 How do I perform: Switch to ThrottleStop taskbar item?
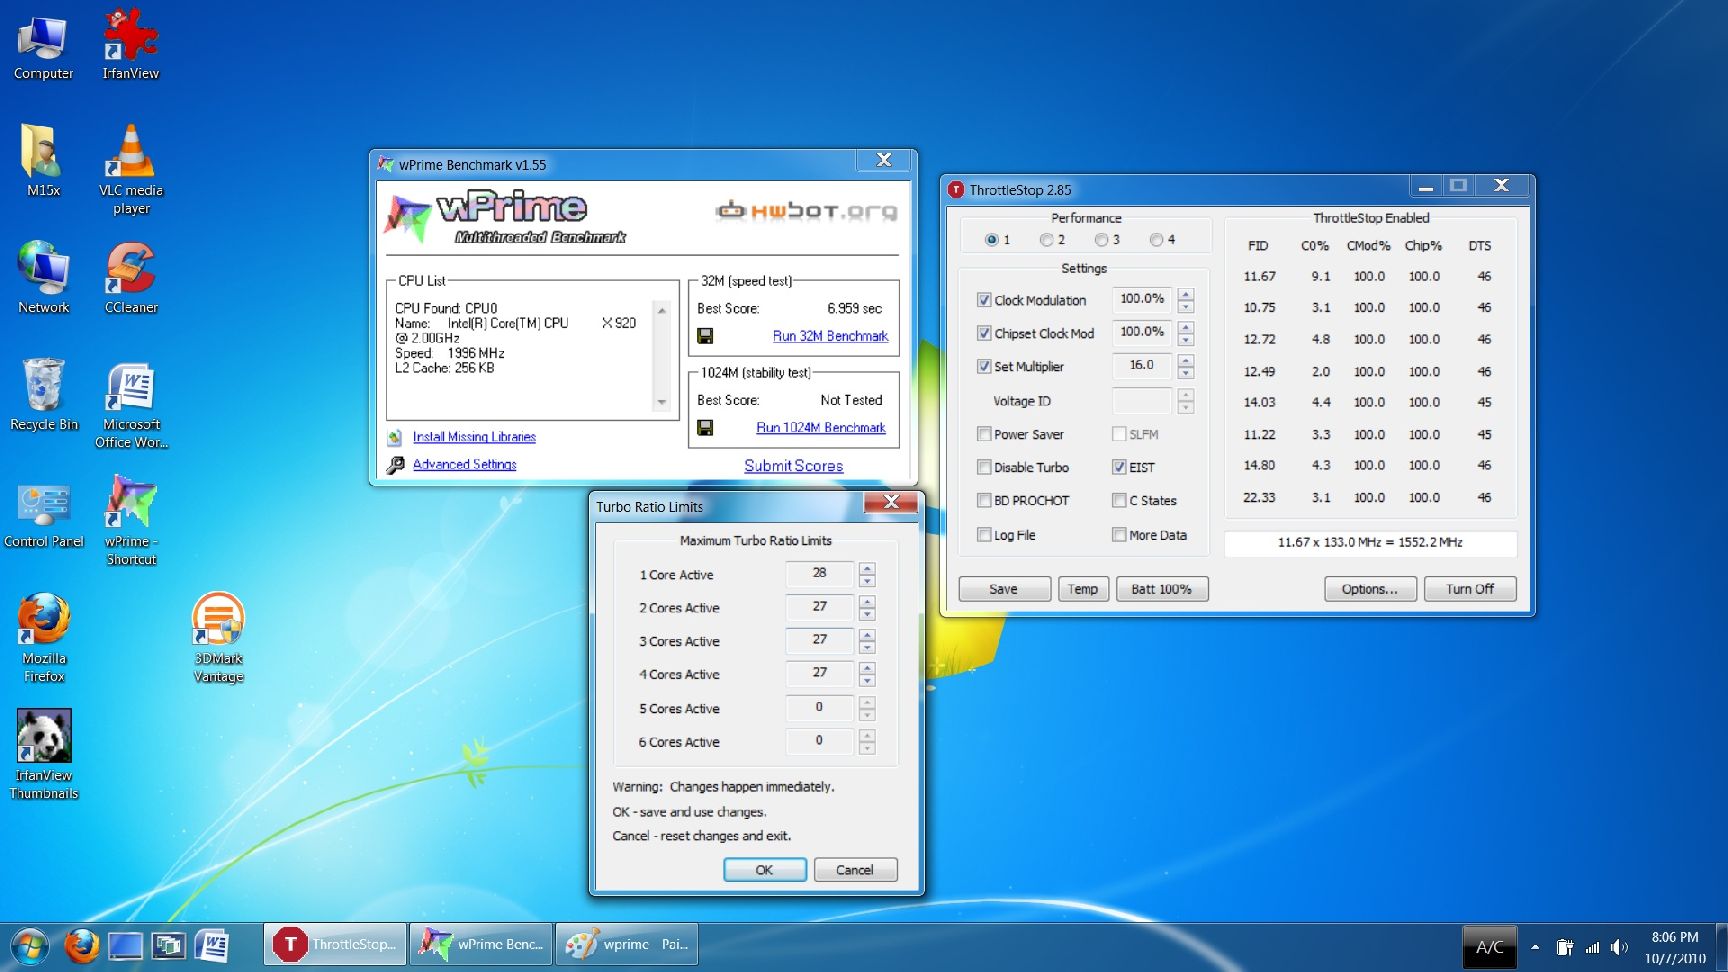point(336,944)
